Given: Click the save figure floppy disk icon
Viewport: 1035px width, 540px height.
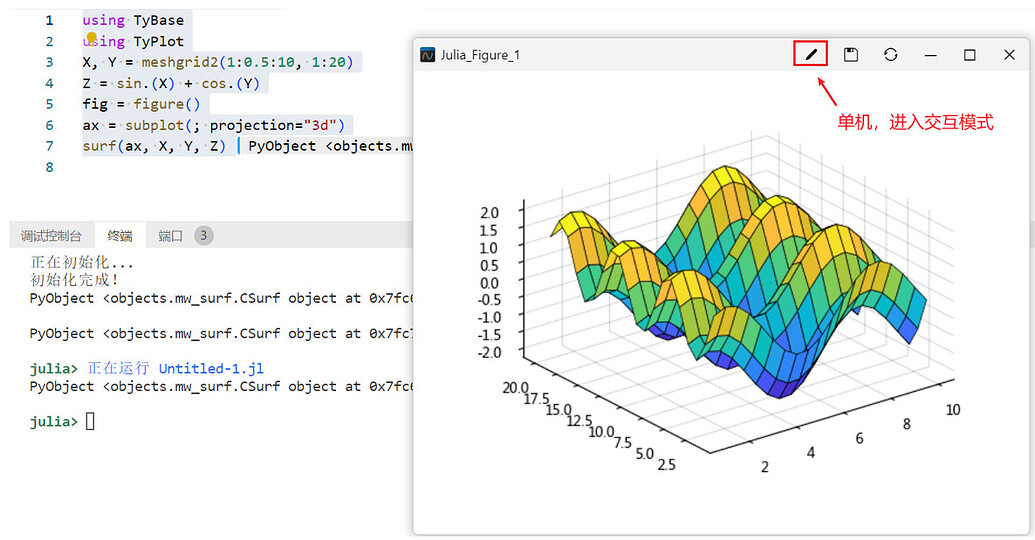Looking at the screenshot, I should point(851,55).
